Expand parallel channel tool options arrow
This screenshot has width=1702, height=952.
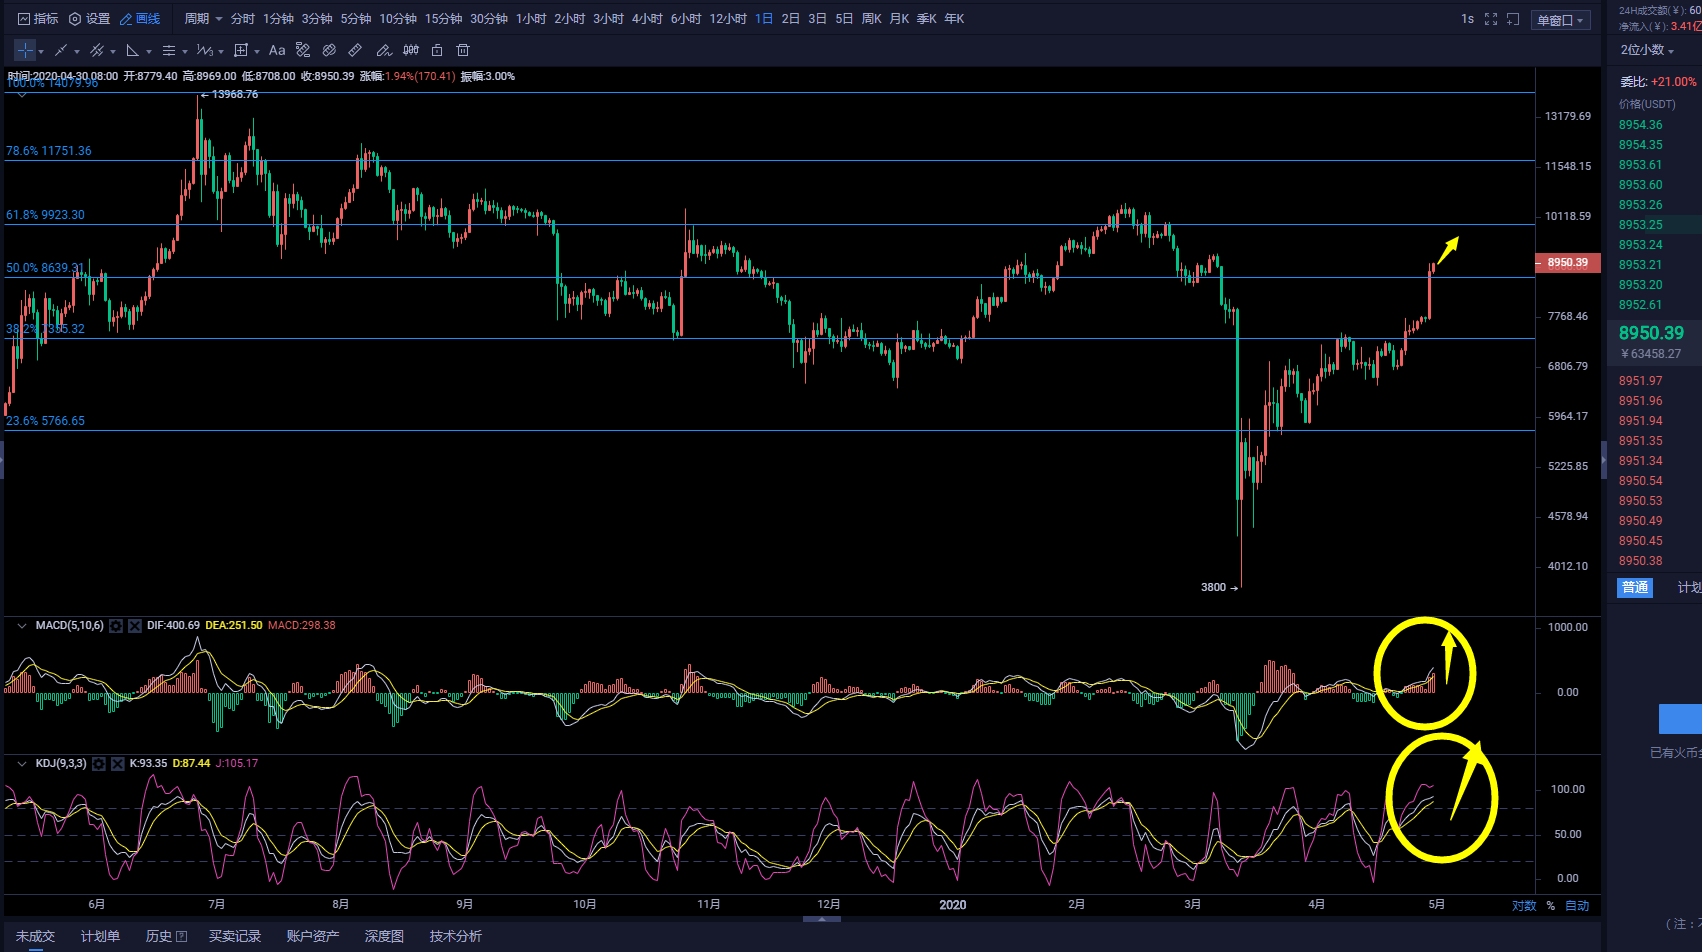tap(113, 51)
